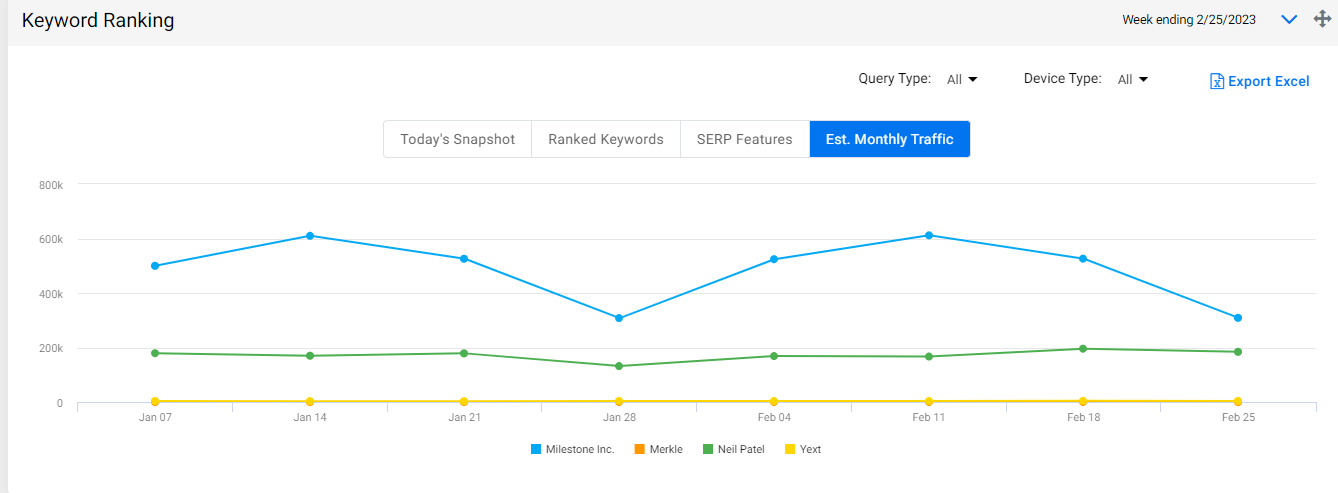
Task: Click the Keyword Ranking panel title
Action: pyautogui.click(x=98, y=20)
